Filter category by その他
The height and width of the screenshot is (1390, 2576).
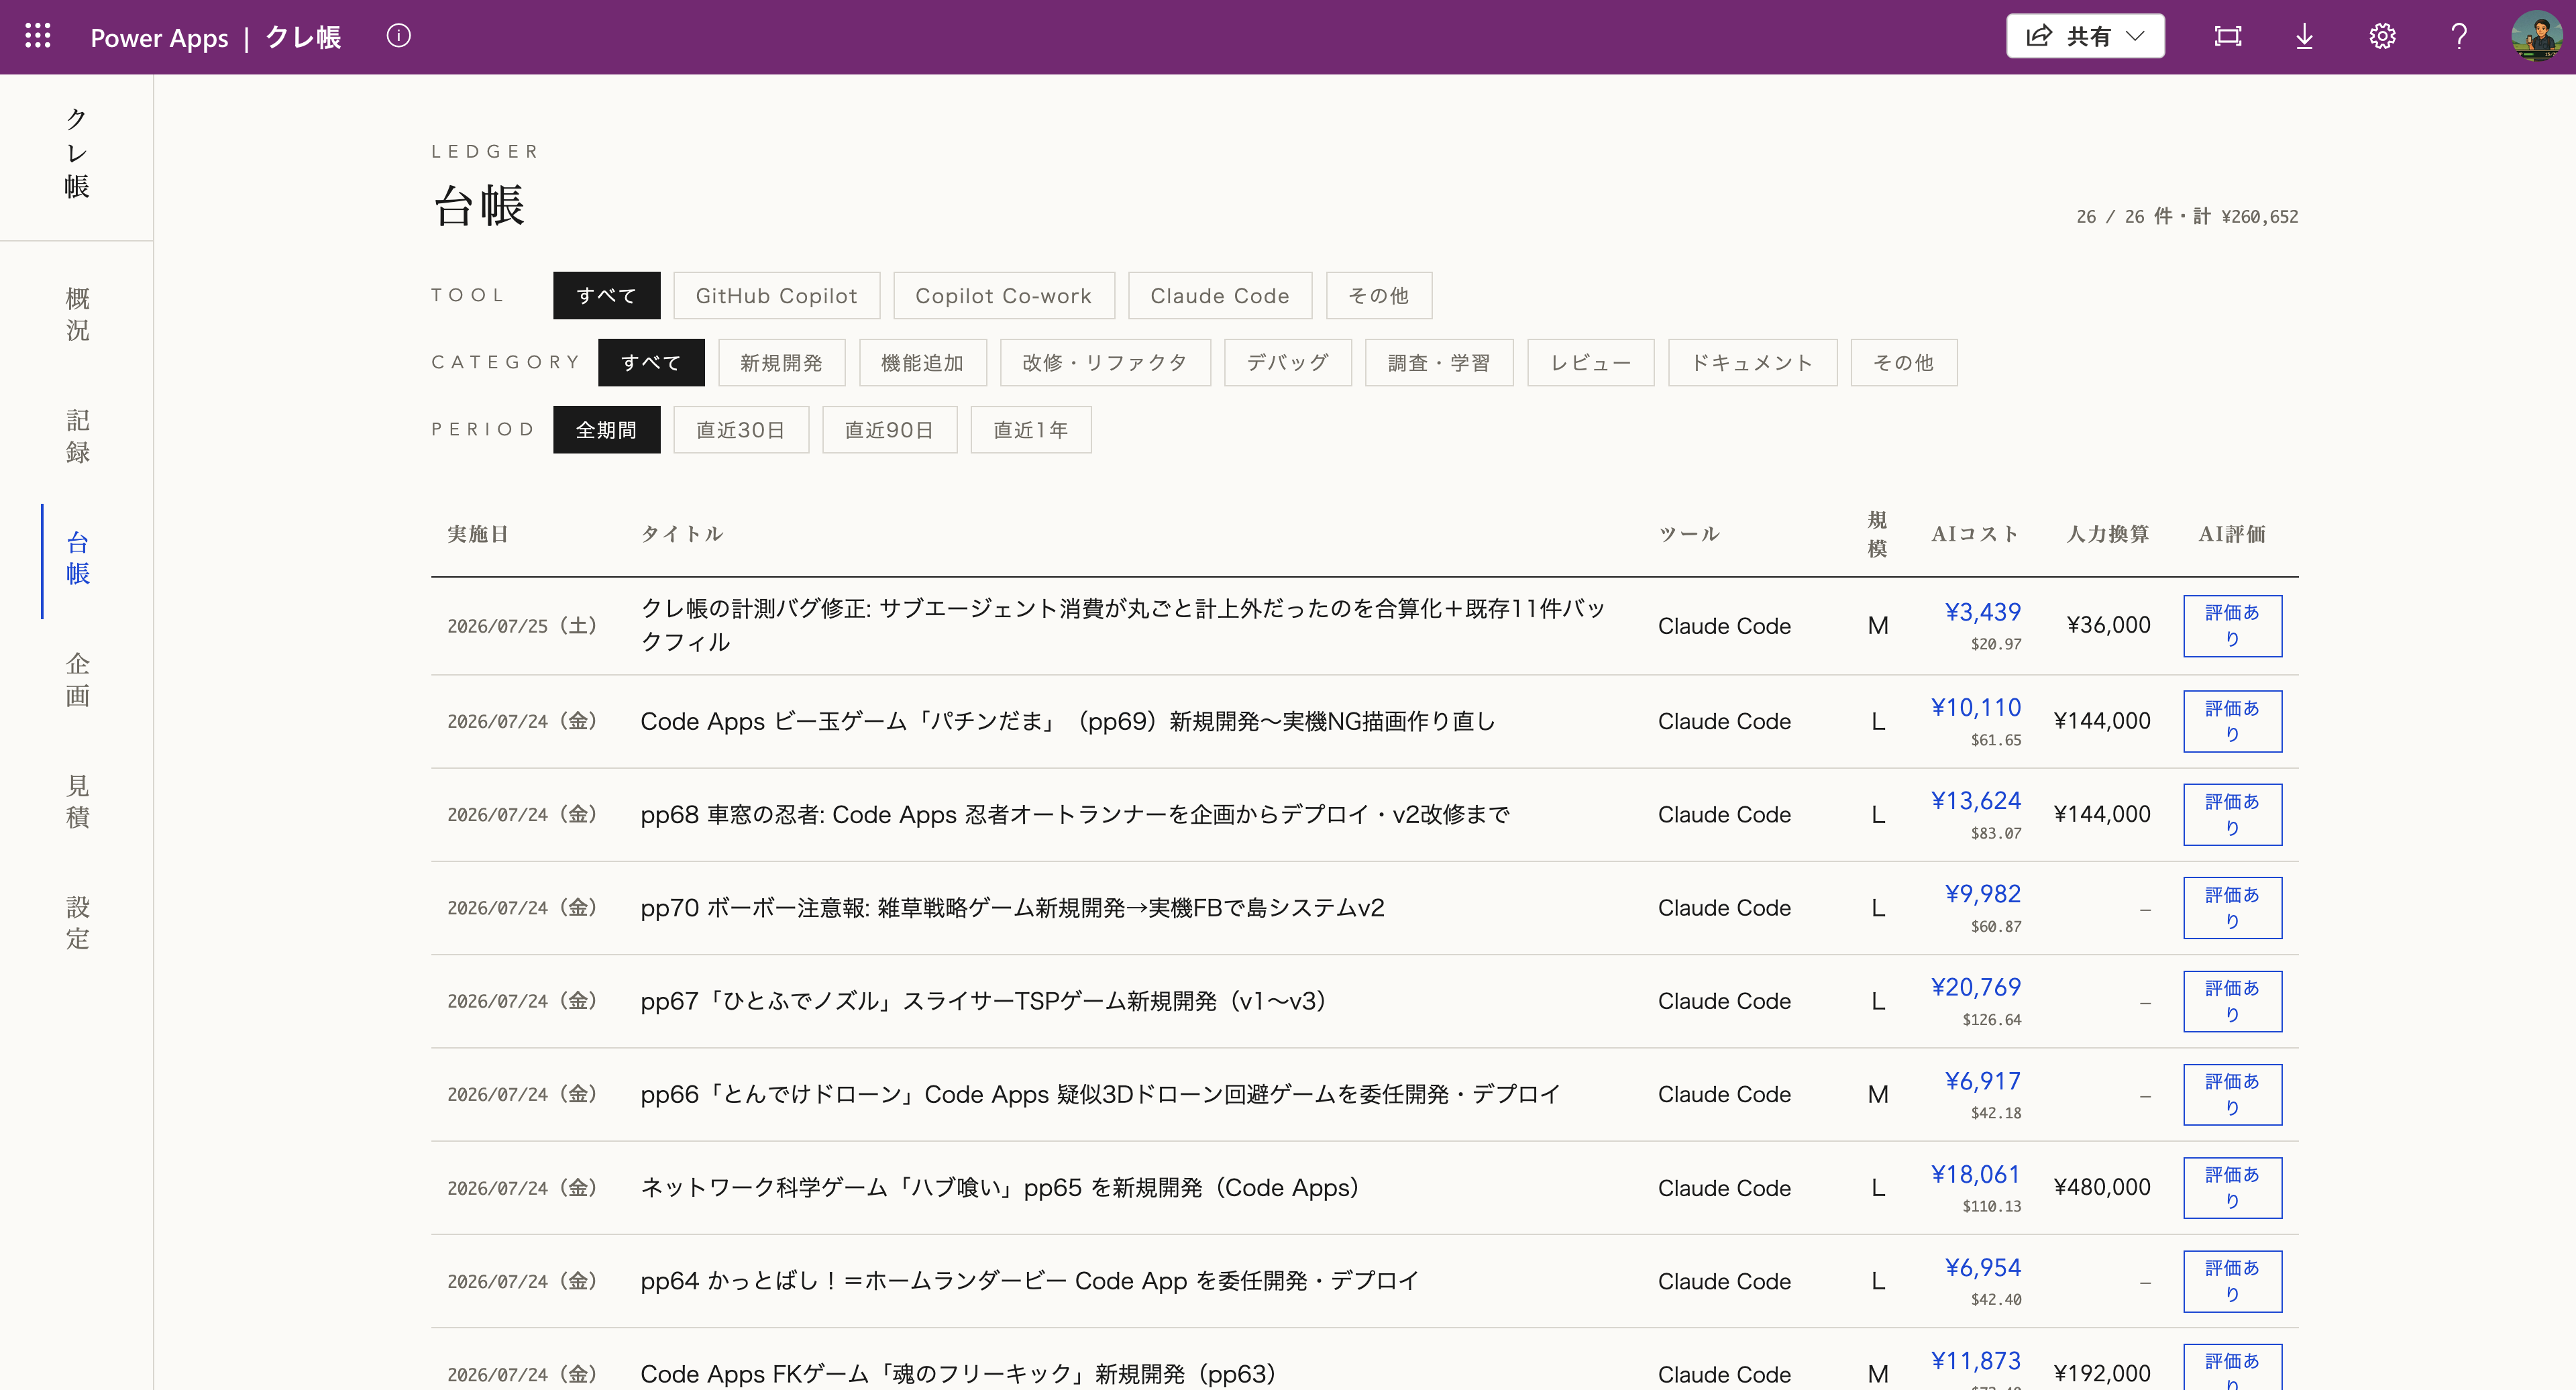click(x=1903, y=363)
